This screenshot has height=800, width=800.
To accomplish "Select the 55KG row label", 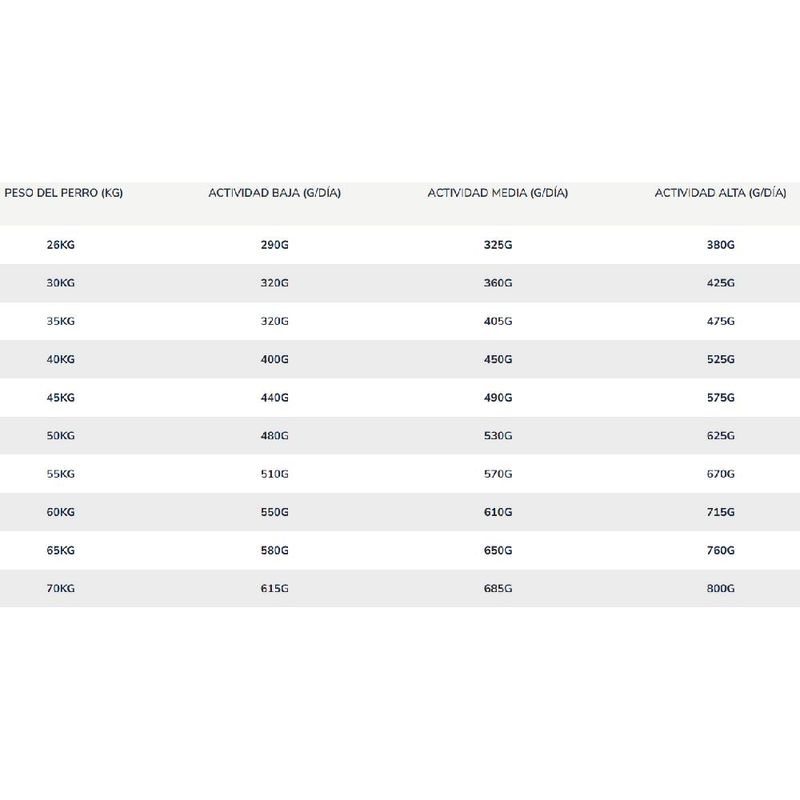I will tap(61, 474).
